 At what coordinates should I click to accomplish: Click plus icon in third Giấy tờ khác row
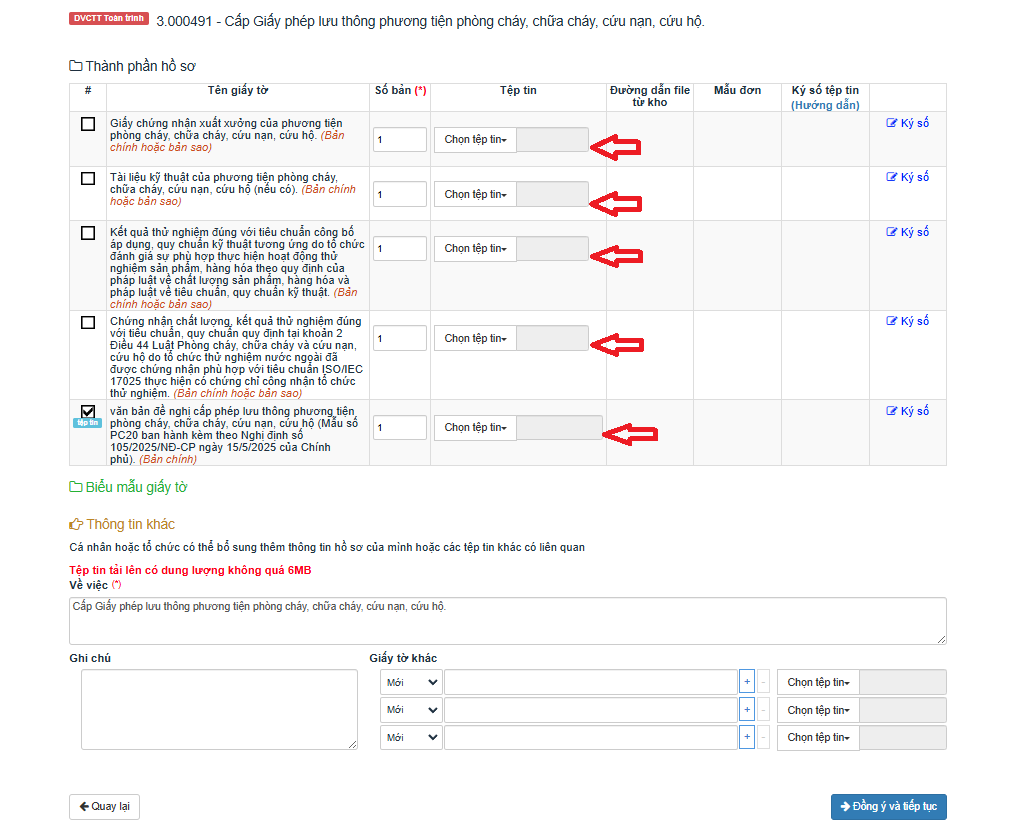point(746,738)
